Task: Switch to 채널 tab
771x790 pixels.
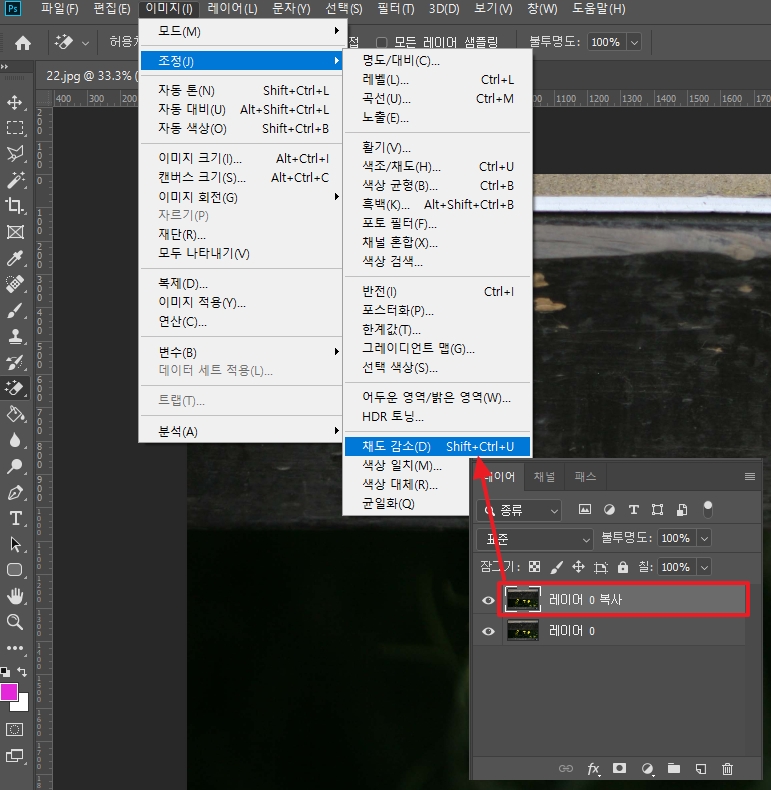Action: tap(544, 477)
